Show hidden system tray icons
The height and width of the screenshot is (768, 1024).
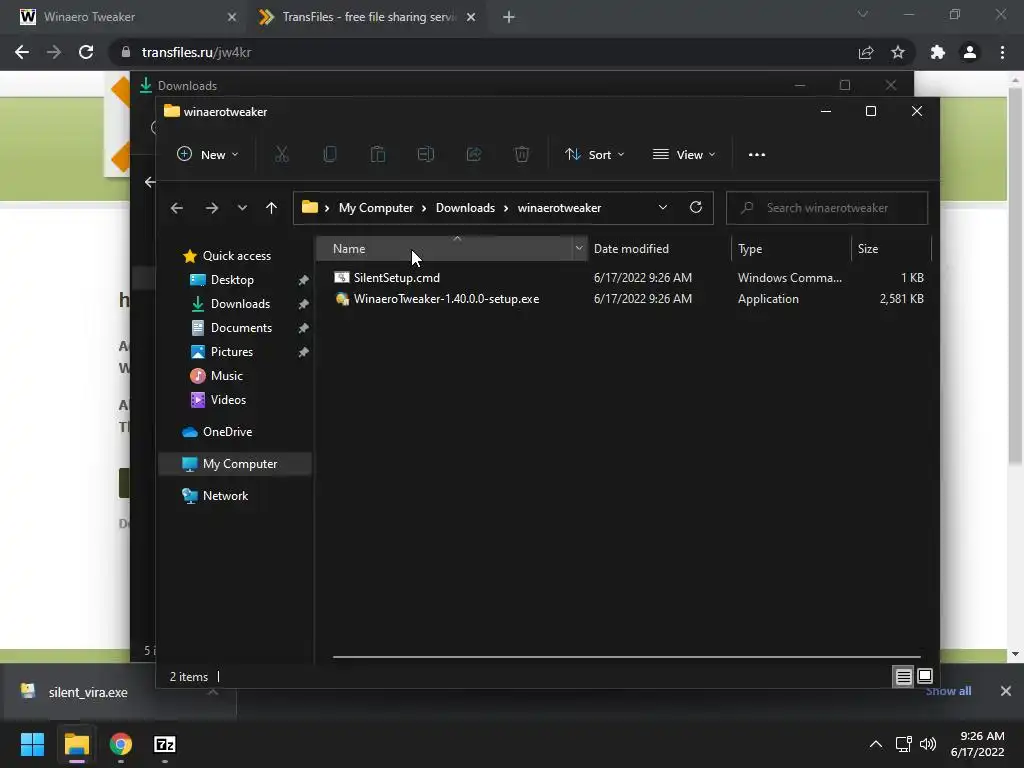click(876, 744)
